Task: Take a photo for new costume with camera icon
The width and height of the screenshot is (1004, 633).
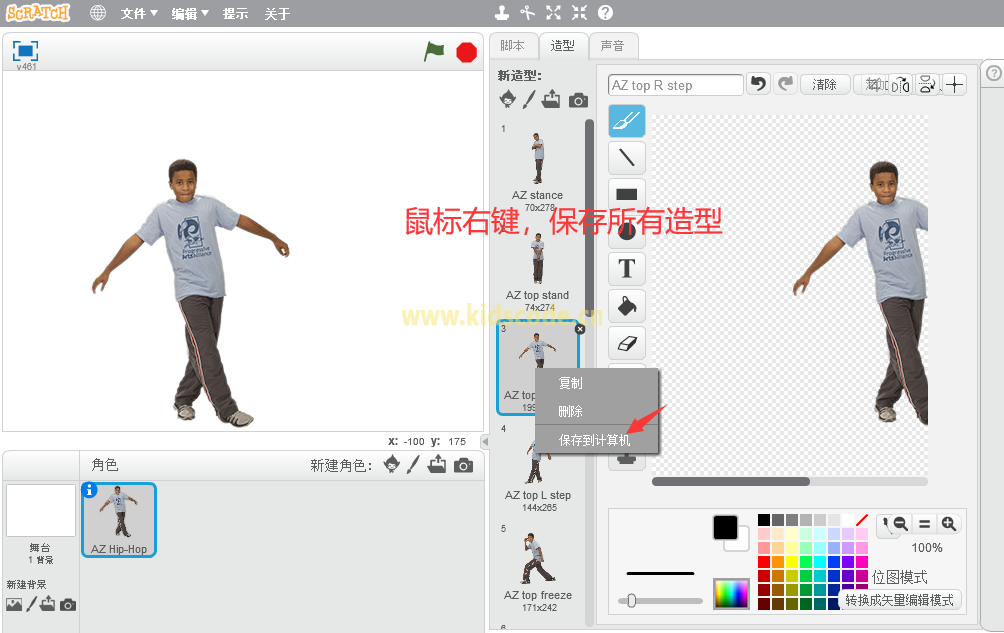Action: [x=578, y=99]
